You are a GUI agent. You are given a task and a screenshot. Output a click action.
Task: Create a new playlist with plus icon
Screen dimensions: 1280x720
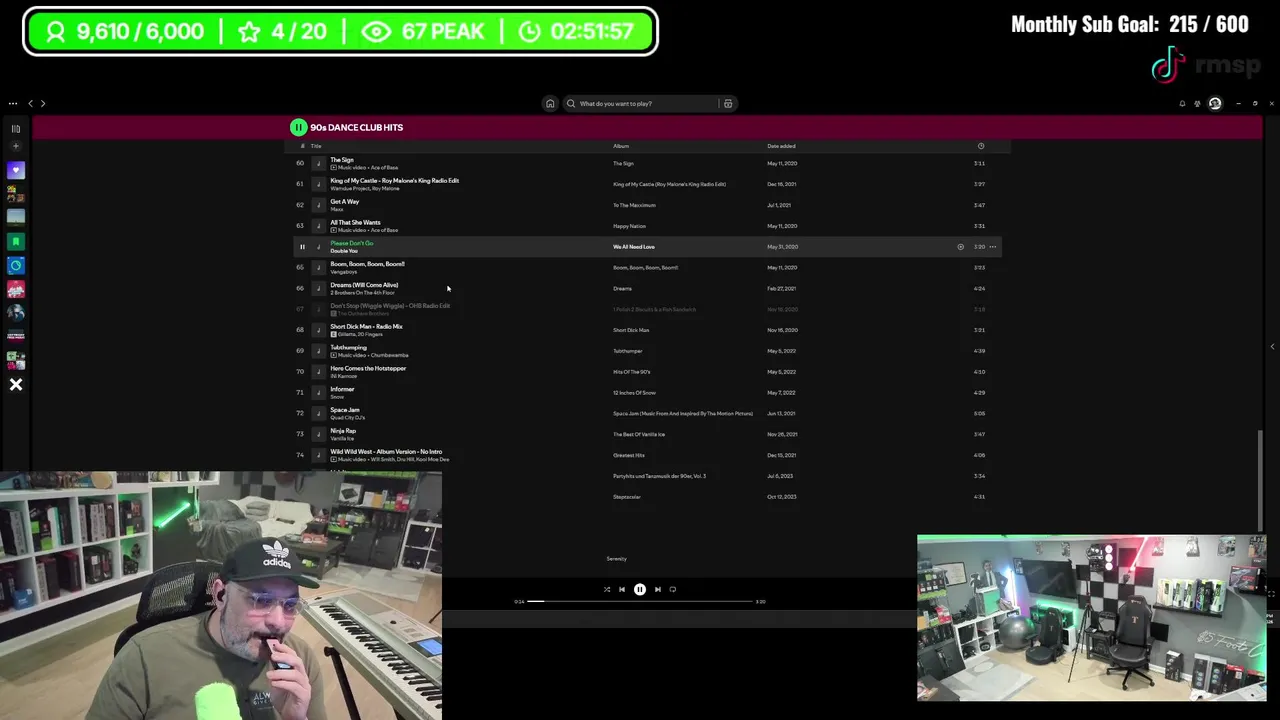(16, 146)
